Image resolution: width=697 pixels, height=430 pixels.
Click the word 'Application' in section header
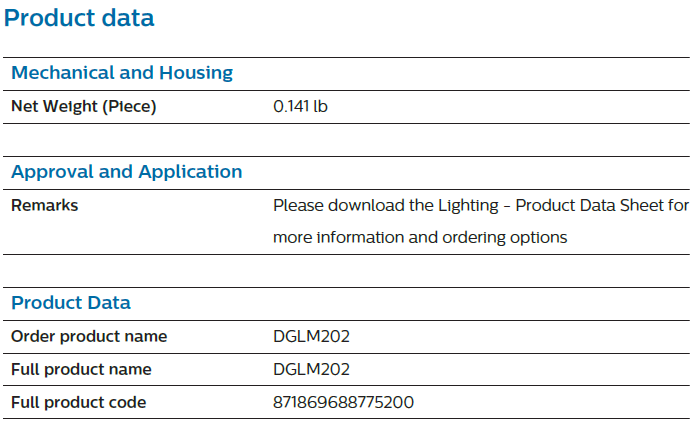(x=190, y=172)
